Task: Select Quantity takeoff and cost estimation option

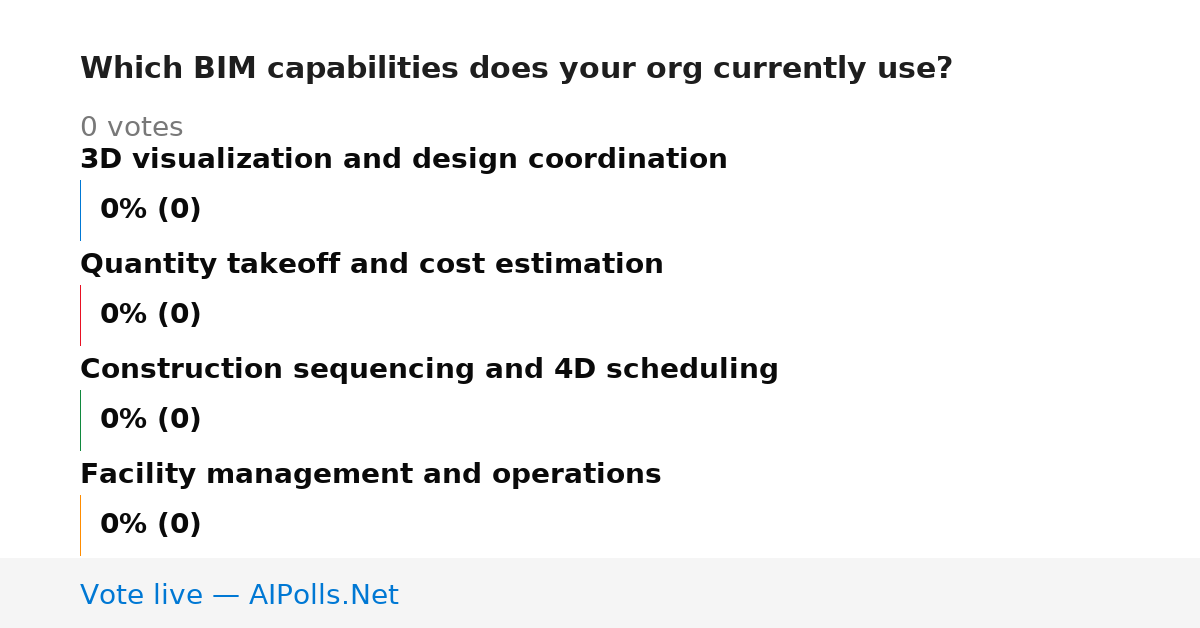Action: tap(372, 265)
